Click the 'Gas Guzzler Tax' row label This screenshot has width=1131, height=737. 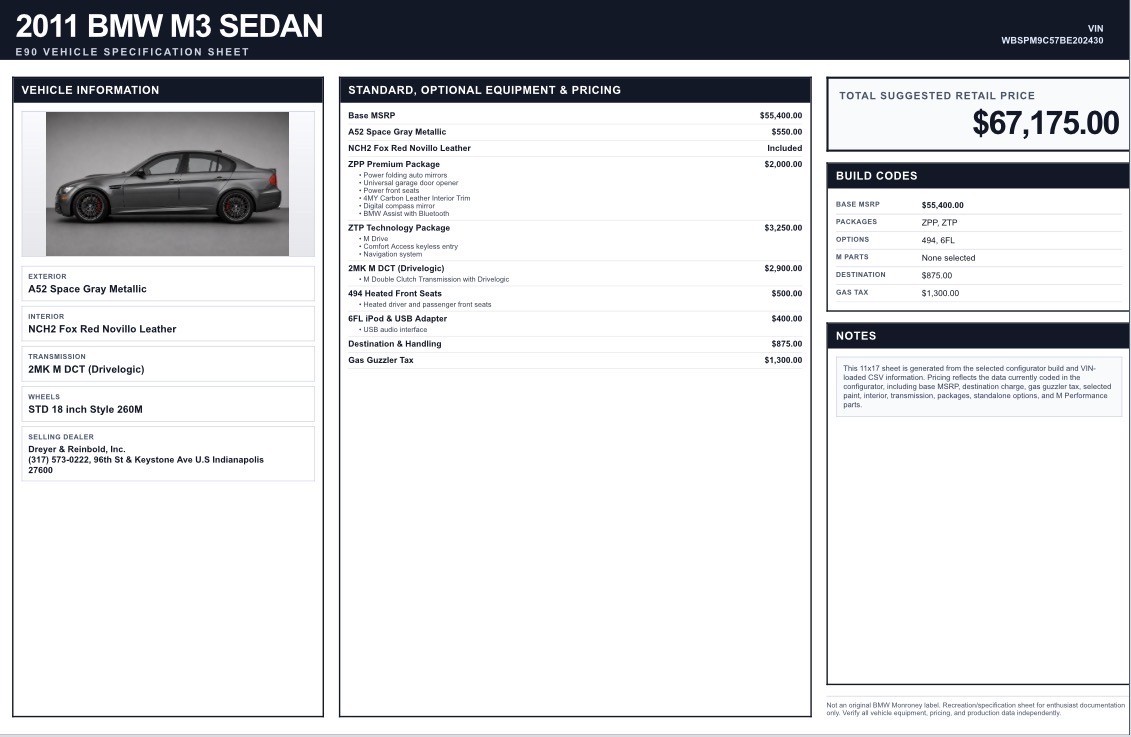[x=381, y=361]
